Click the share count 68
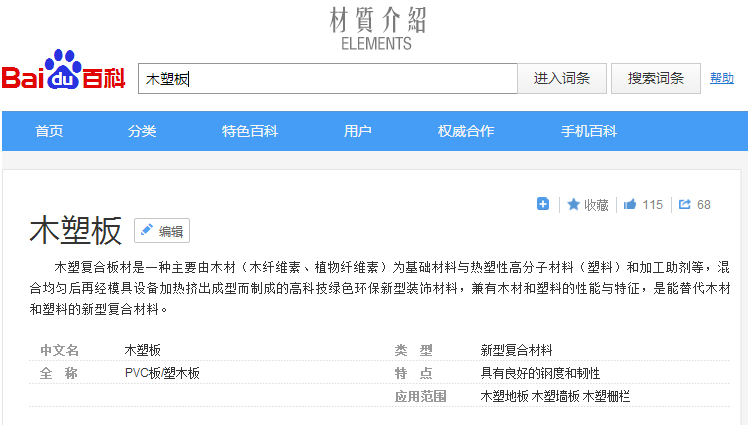The width and height of the screenshot is (750, 425). point(704,205)
